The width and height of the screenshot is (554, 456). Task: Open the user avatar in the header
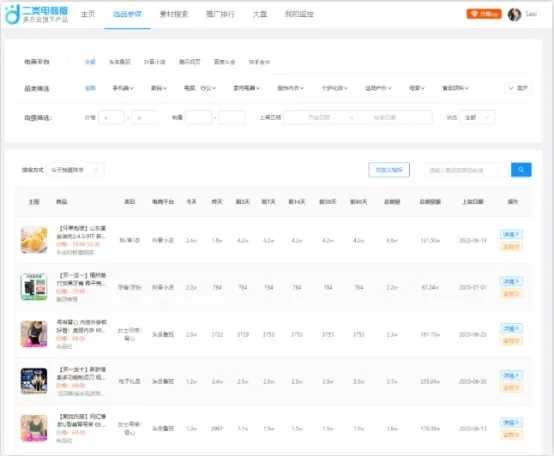click(514, 14)
